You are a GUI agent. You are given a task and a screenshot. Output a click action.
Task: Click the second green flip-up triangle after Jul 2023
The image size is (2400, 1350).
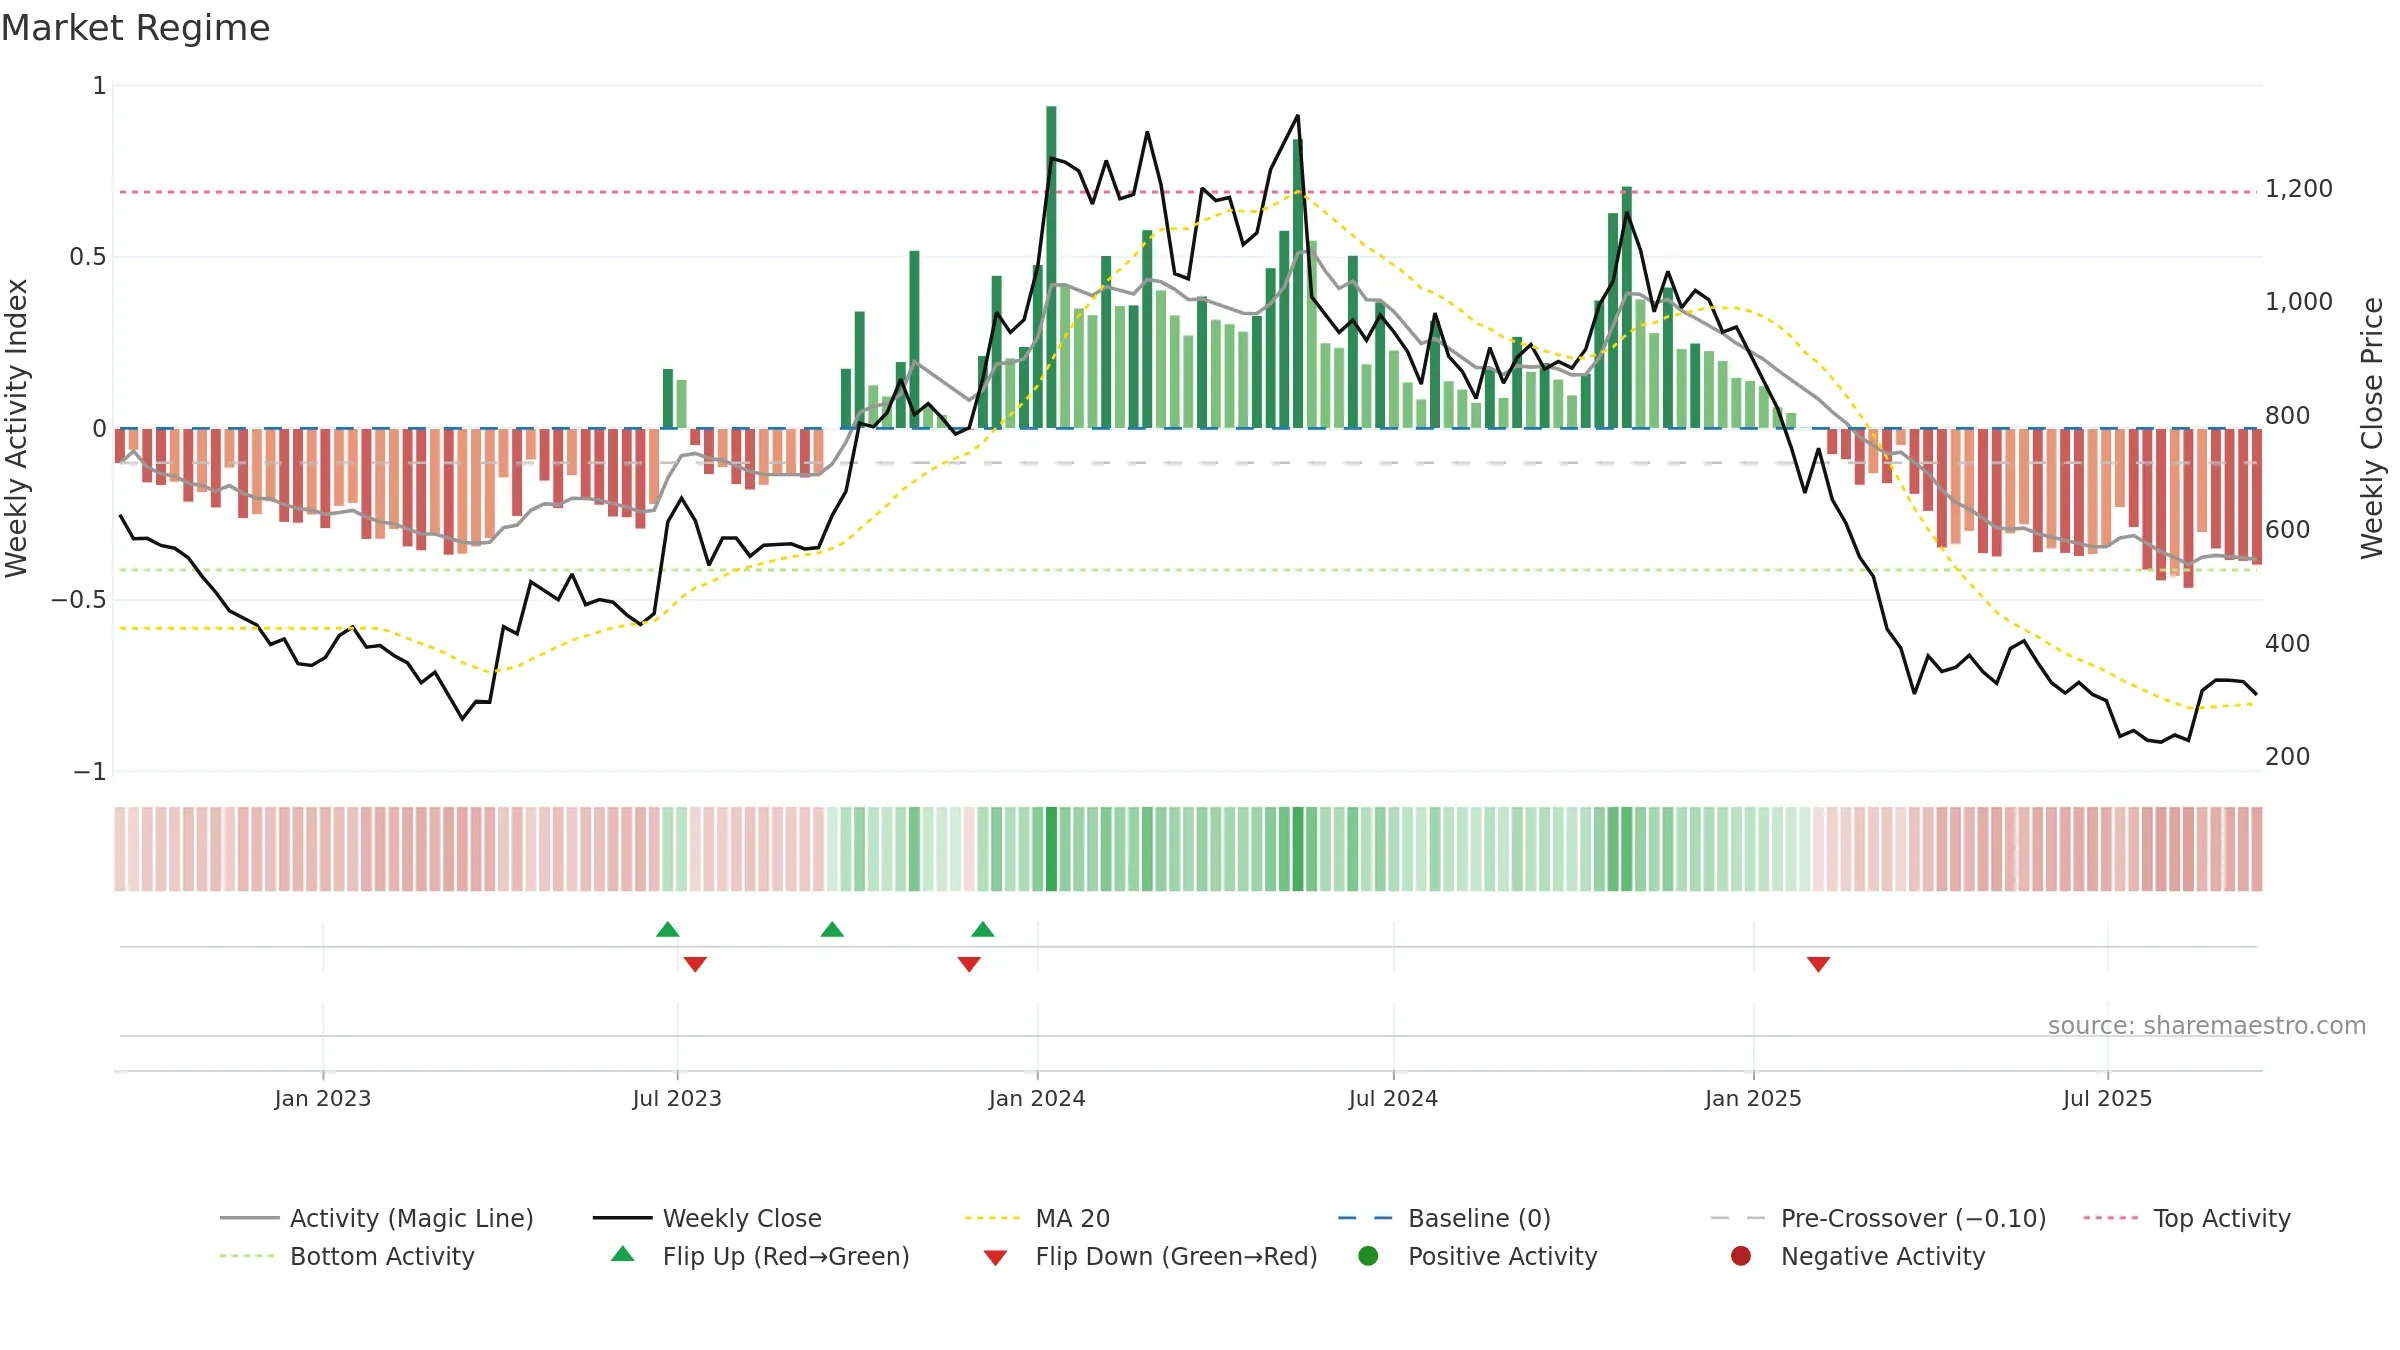coord(832,929)
